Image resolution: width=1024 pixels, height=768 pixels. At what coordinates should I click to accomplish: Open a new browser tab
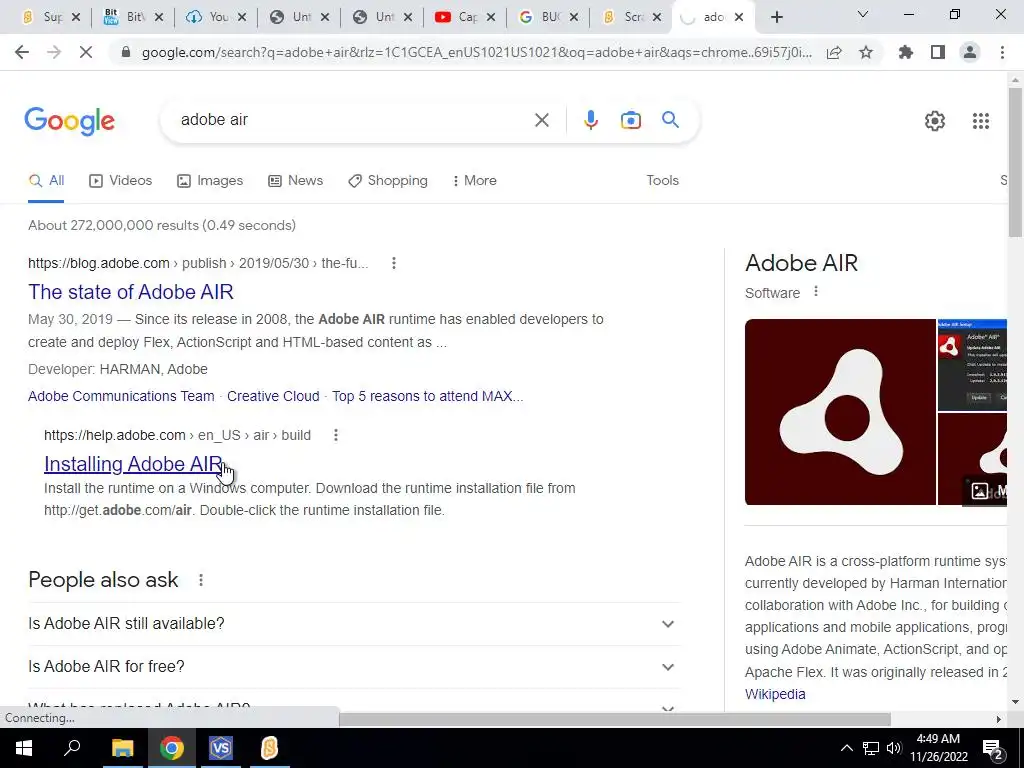[x=776, y=17]
